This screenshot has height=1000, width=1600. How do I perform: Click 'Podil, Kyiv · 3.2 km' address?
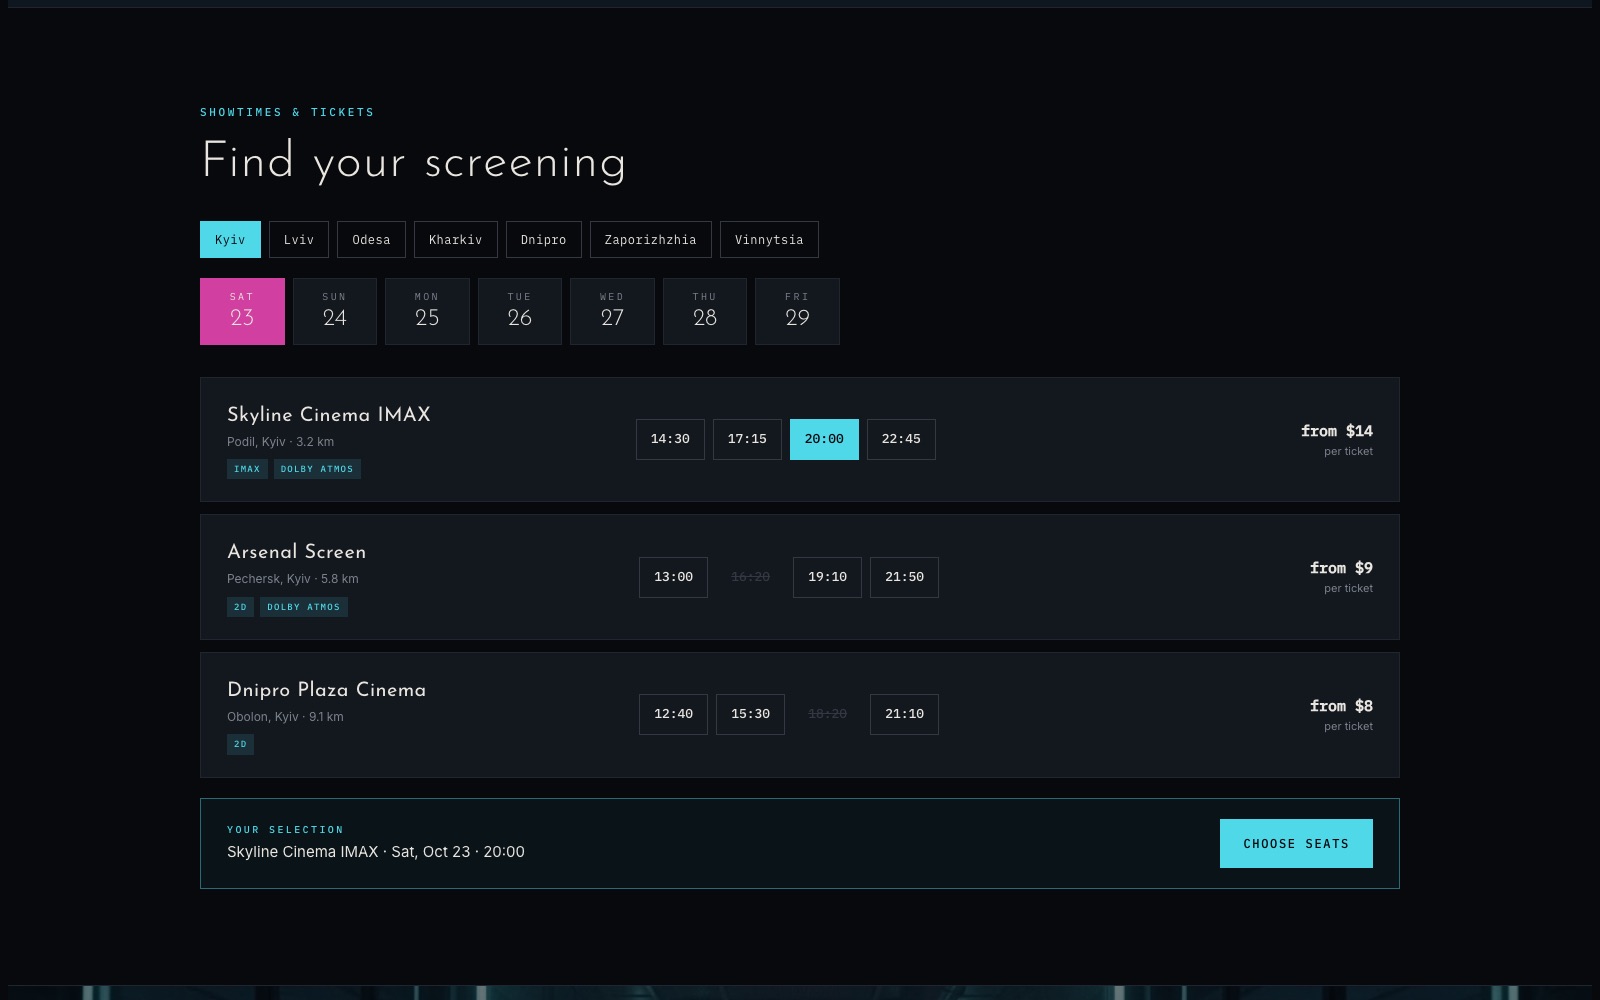coord(281,442)
